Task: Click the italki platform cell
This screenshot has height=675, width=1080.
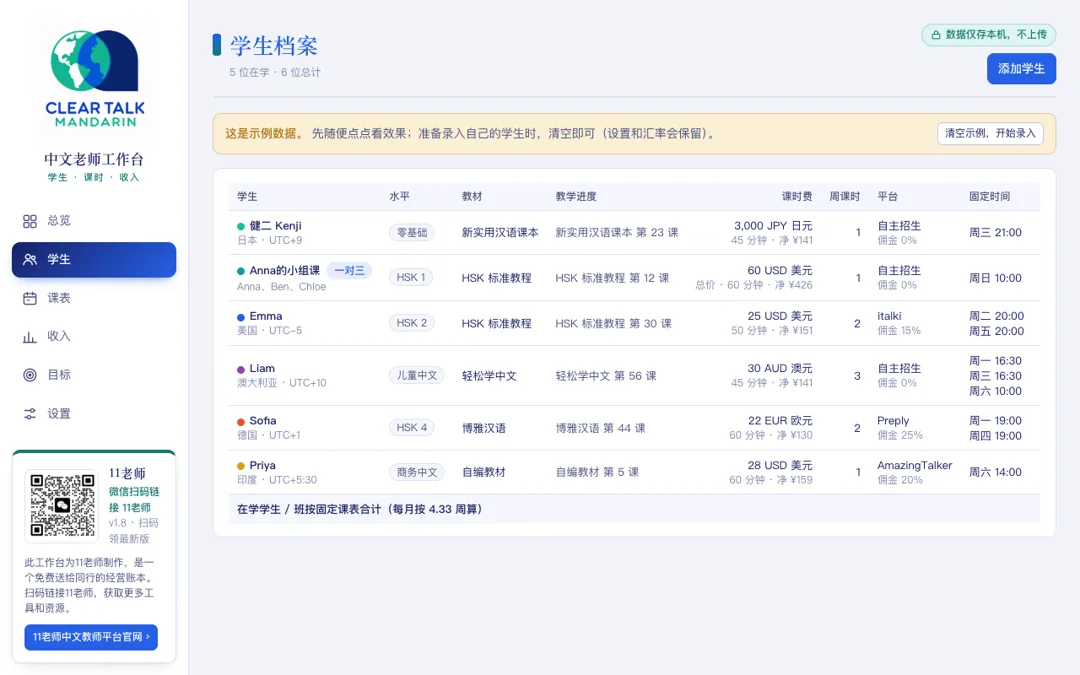Action: tap(889, 316)
